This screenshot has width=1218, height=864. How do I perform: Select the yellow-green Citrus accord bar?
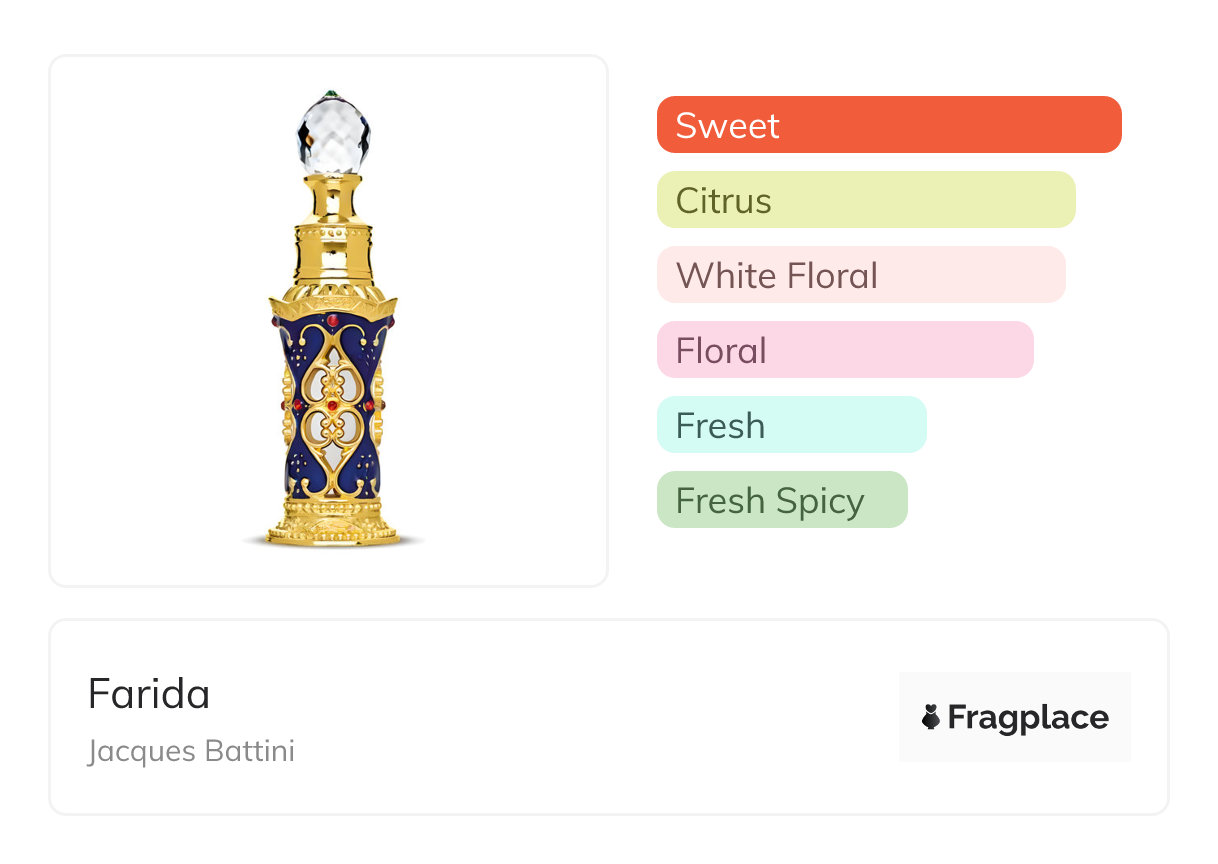865,200
